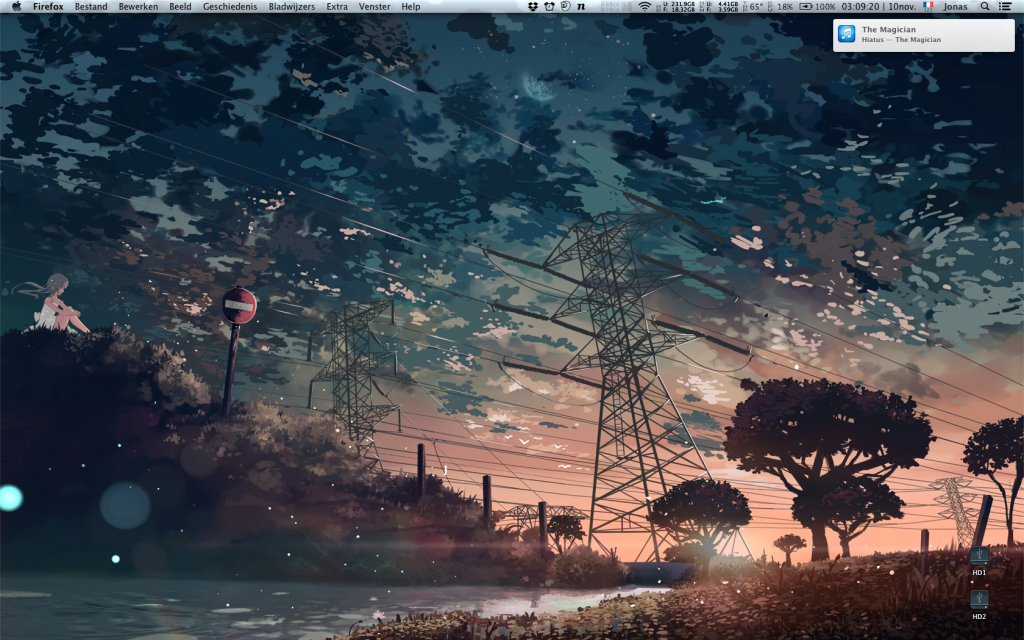Open the Apple menu

(16, 6)
